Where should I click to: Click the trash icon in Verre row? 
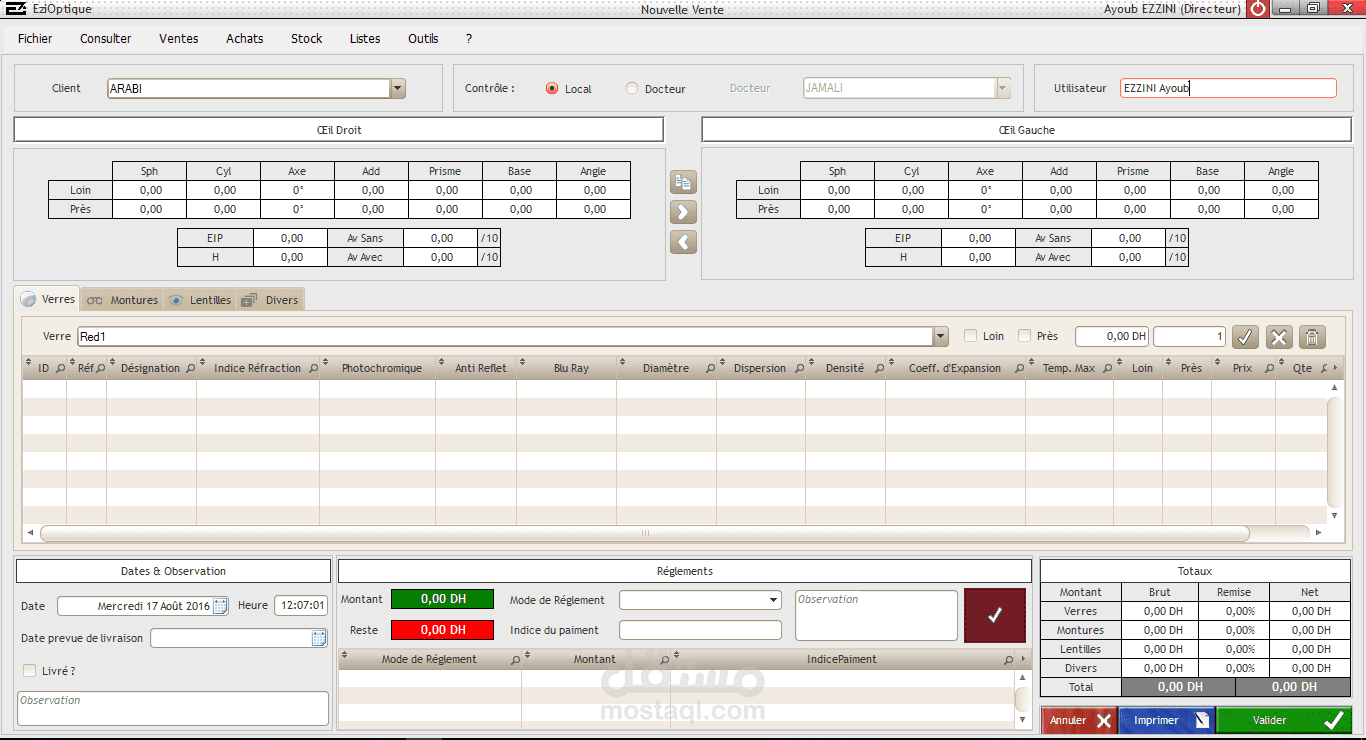tap(1313, 337)
